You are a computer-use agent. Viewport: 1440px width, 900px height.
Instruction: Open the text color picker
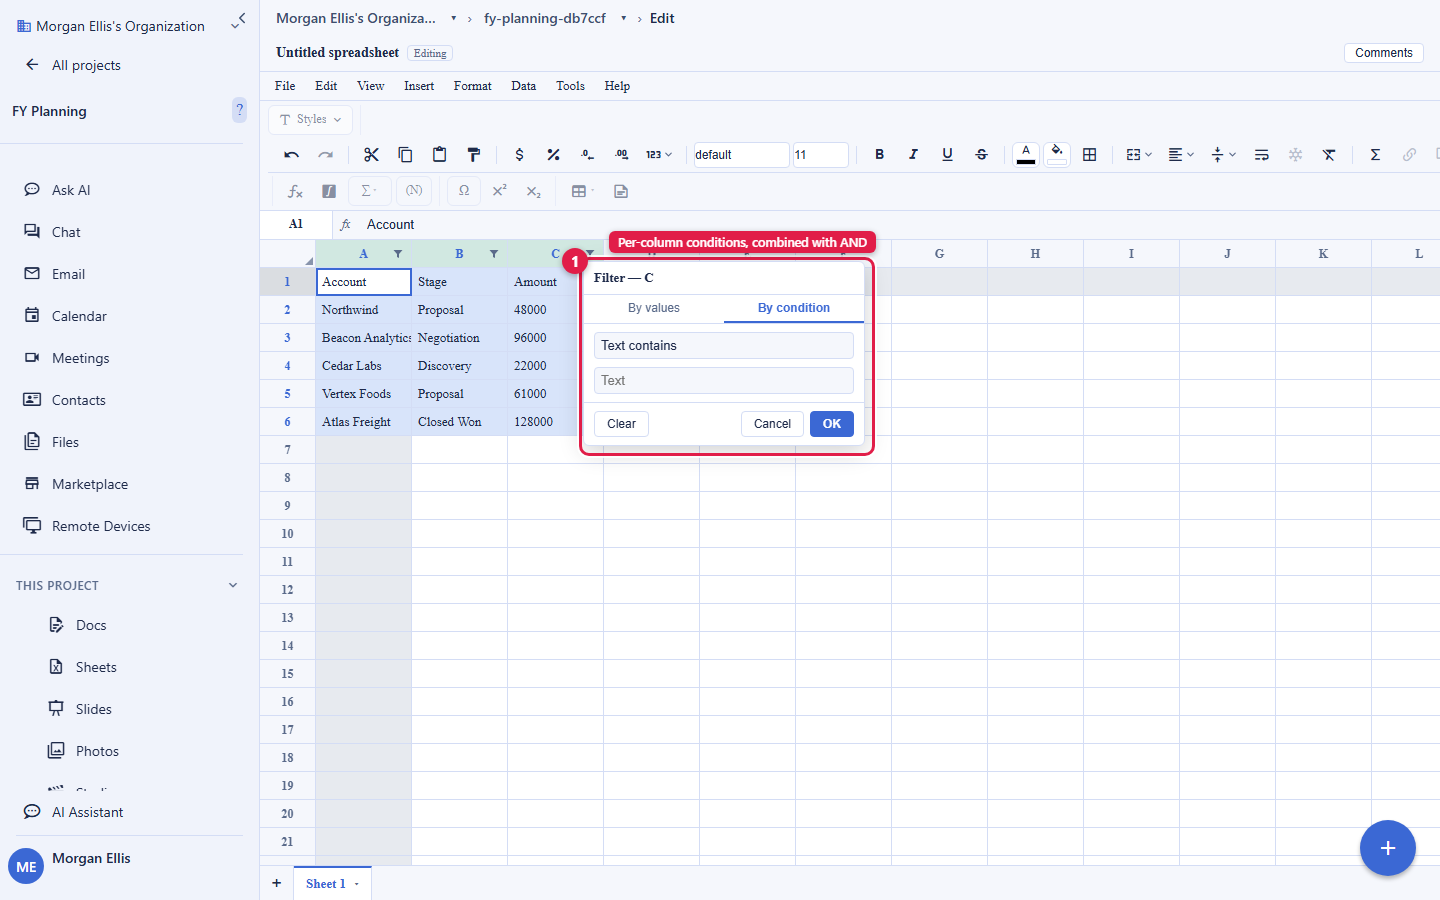point(1026,154)
